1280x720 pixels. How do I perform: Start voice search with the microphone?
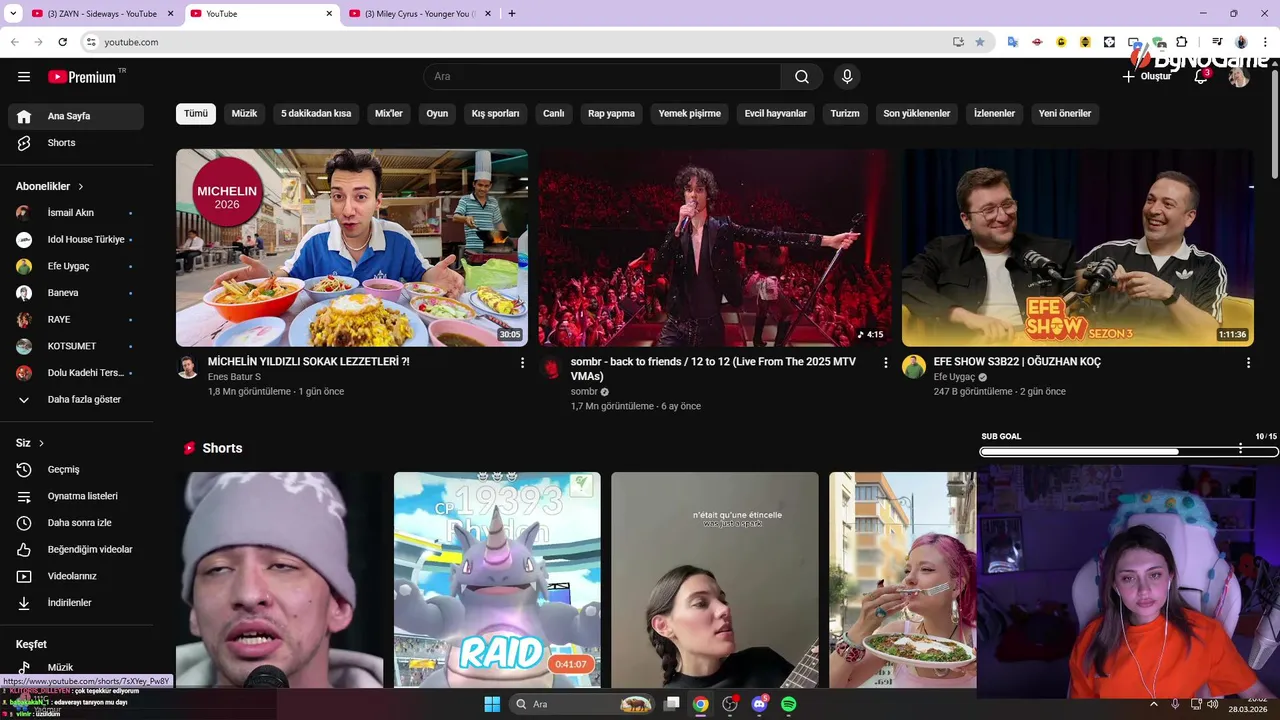click(847, 77)
